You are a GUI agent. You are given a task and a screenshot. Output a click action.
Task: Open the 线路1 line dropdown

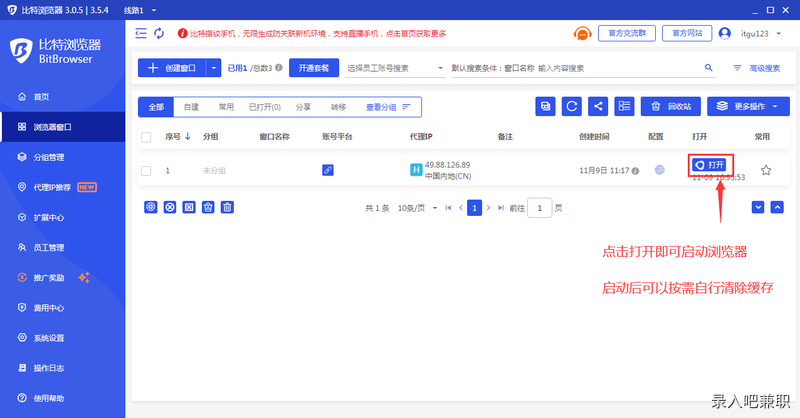click(140, 10)
